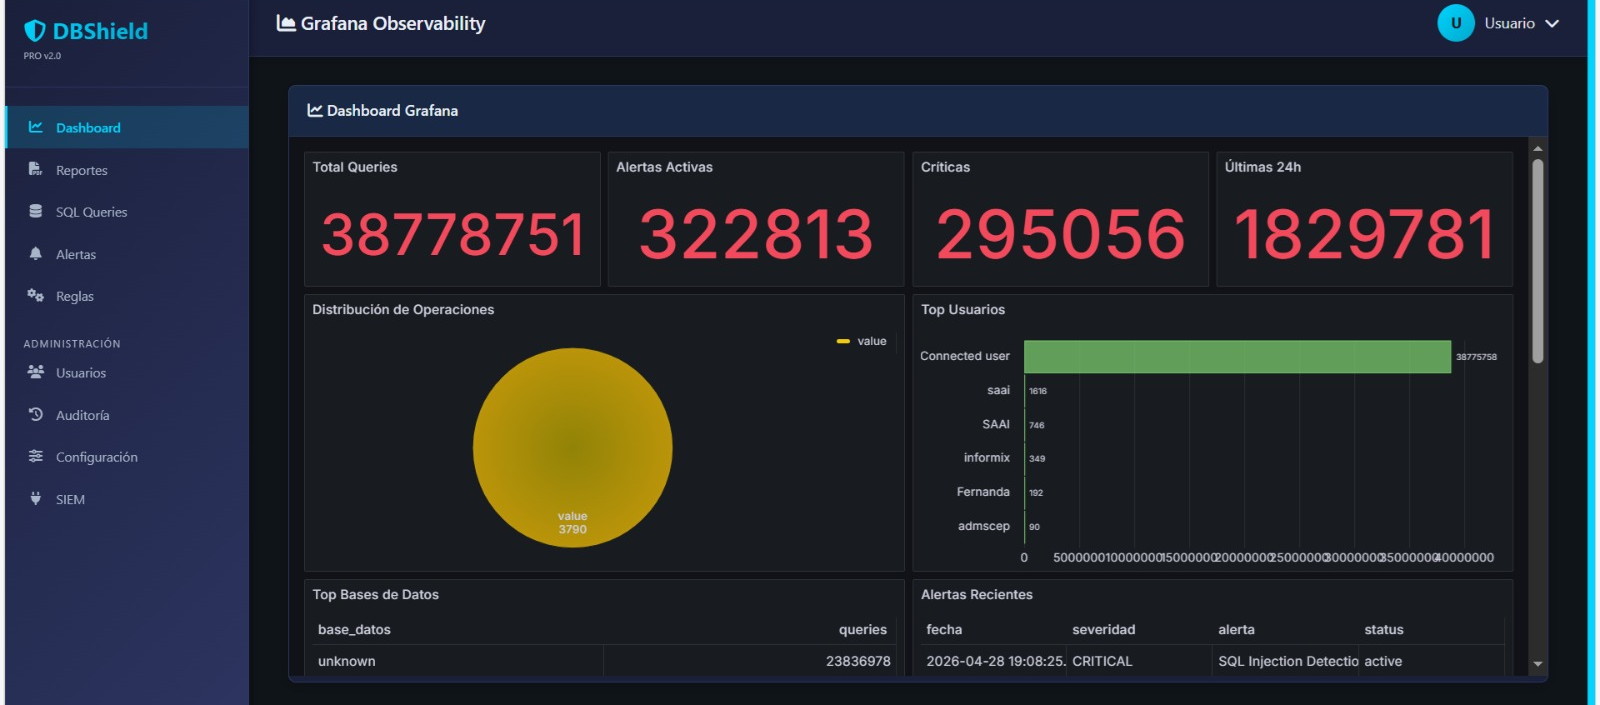This screenshot has width=1600, height=705.
Task: Click the Total Queries value 38778751
Action: (453, 235)
